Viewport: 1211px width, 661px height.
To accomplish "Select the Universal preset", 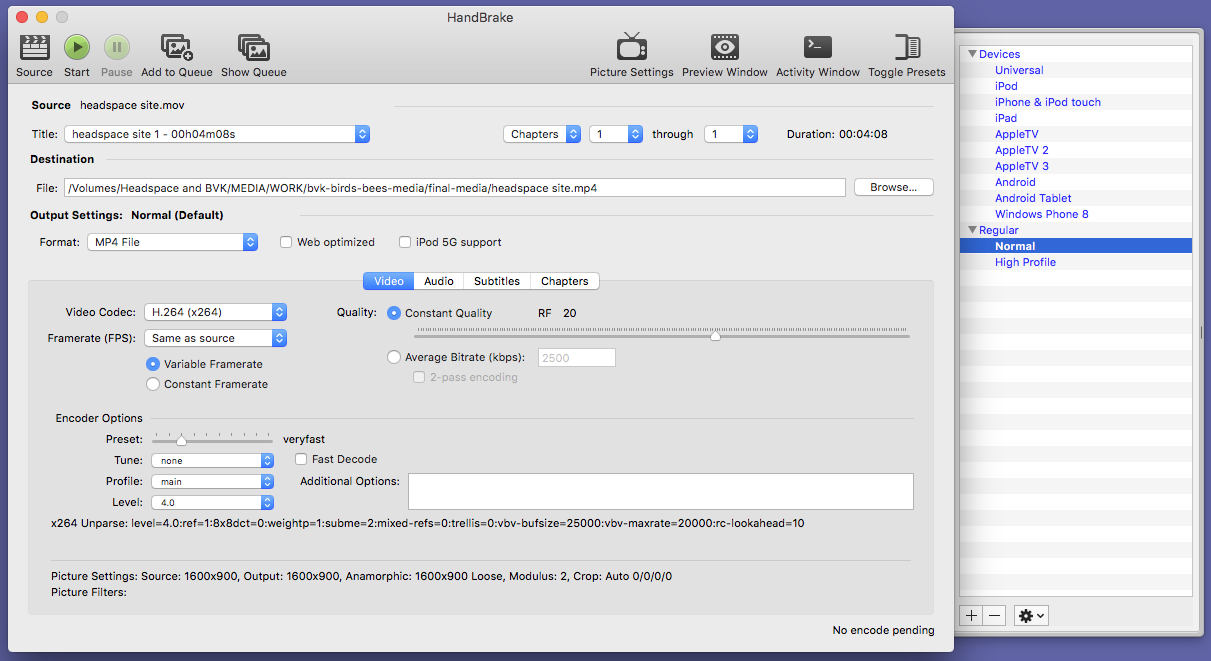I will tap(1019, 70).
